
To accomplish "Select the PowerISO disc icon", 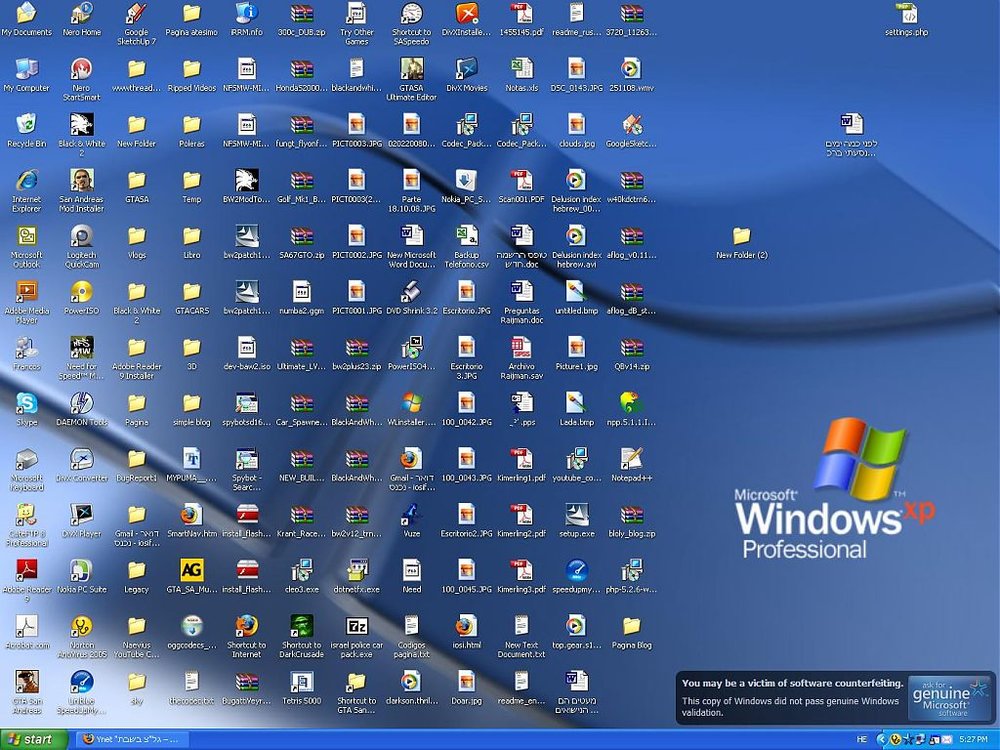I will (82, 291).
